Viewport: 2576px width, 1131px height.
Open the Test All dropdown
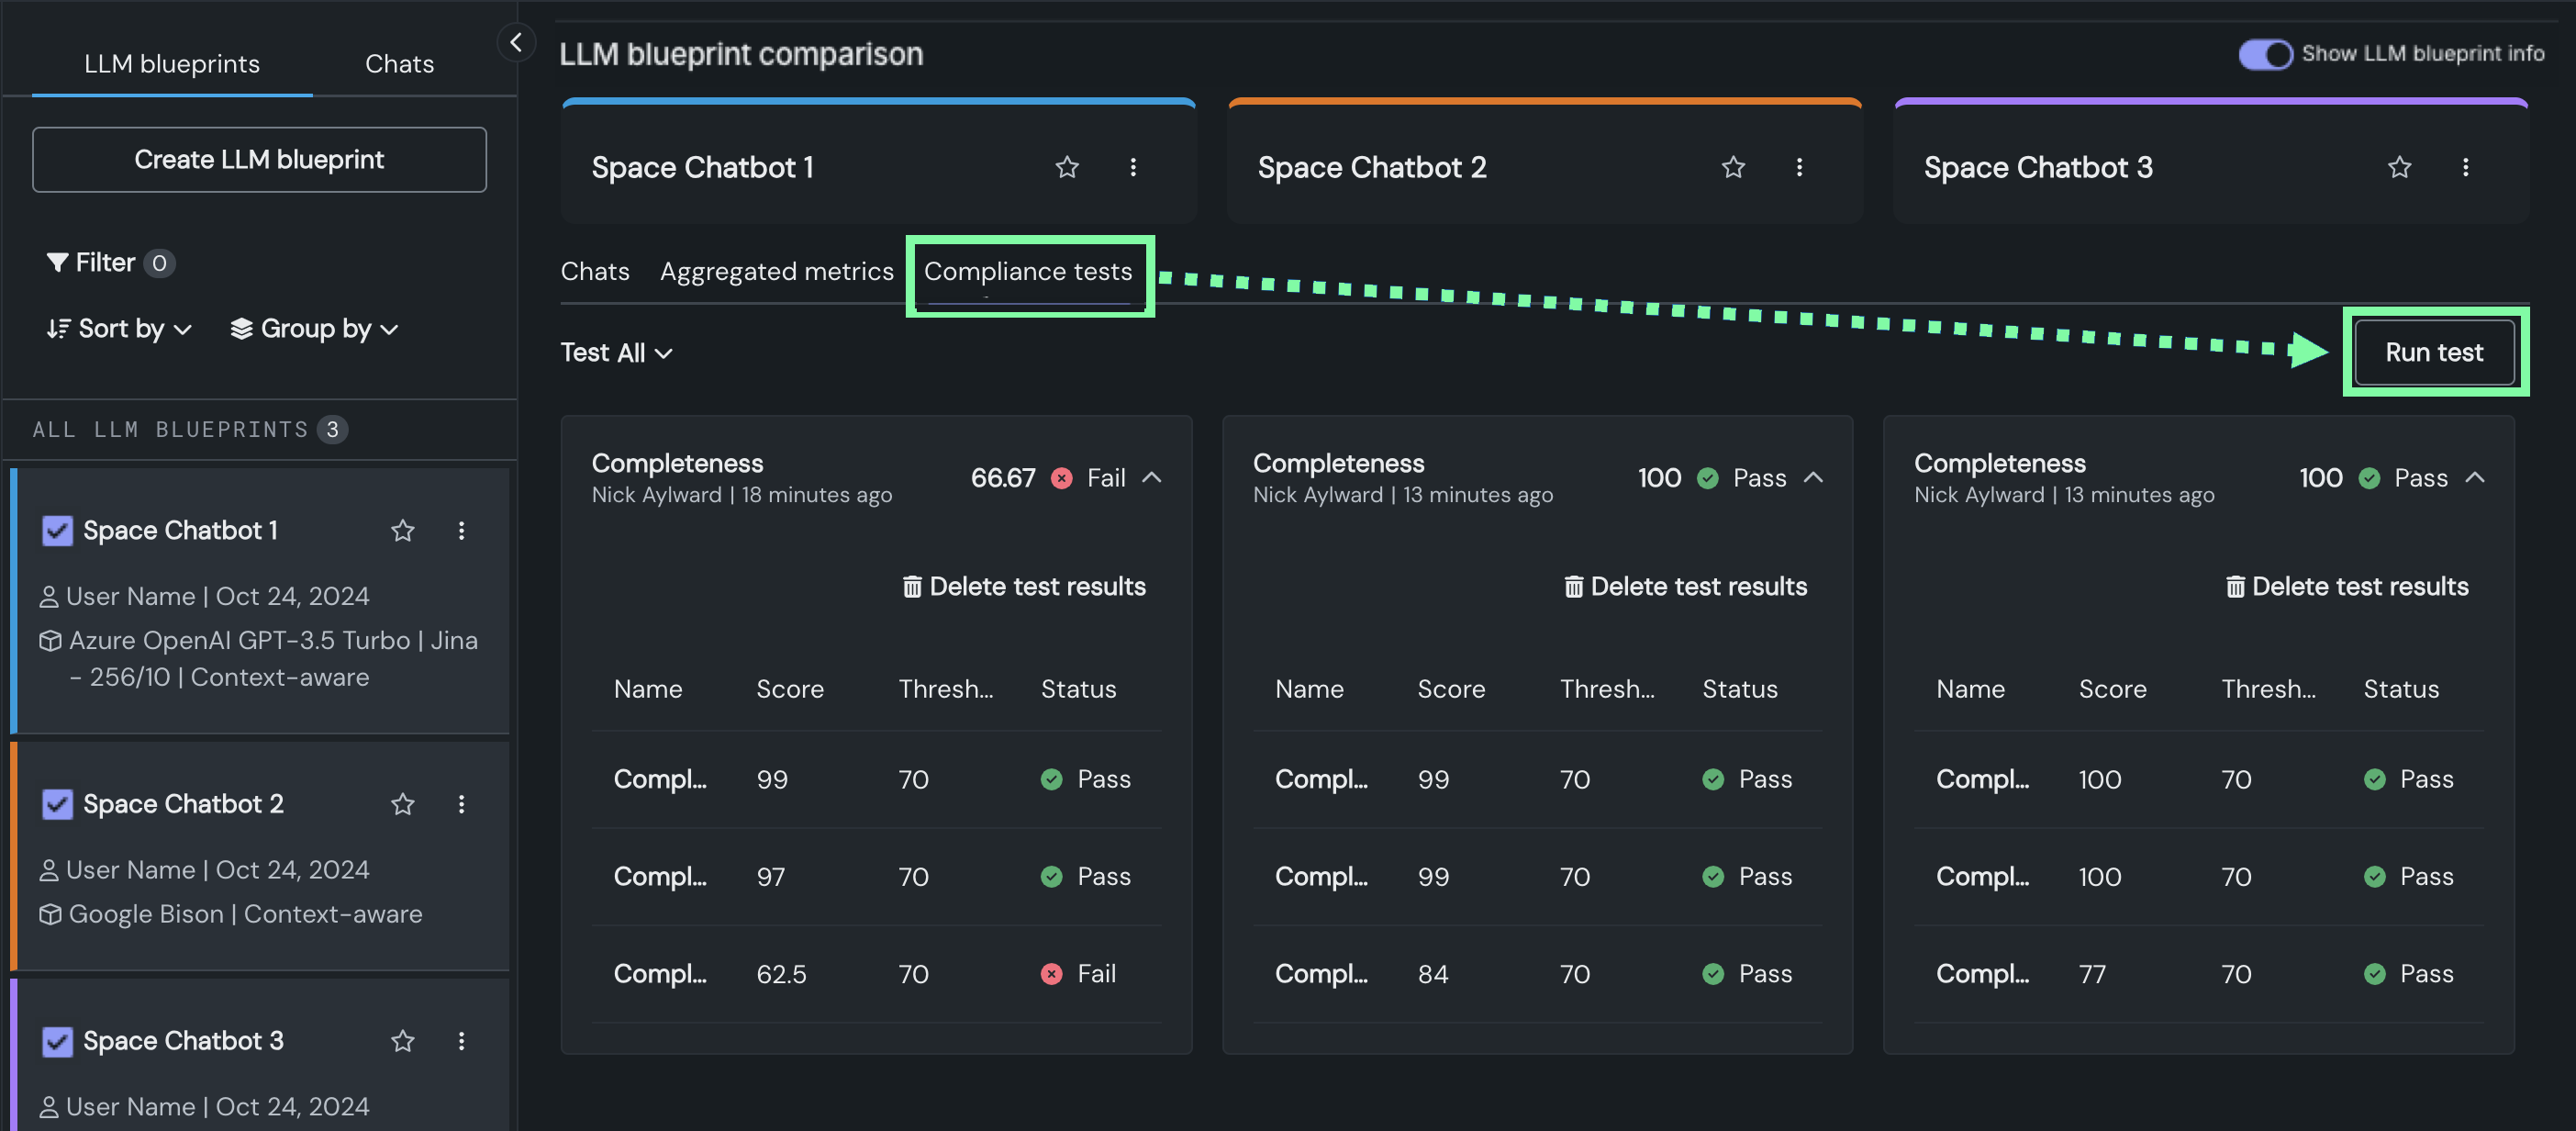point(615,353)
